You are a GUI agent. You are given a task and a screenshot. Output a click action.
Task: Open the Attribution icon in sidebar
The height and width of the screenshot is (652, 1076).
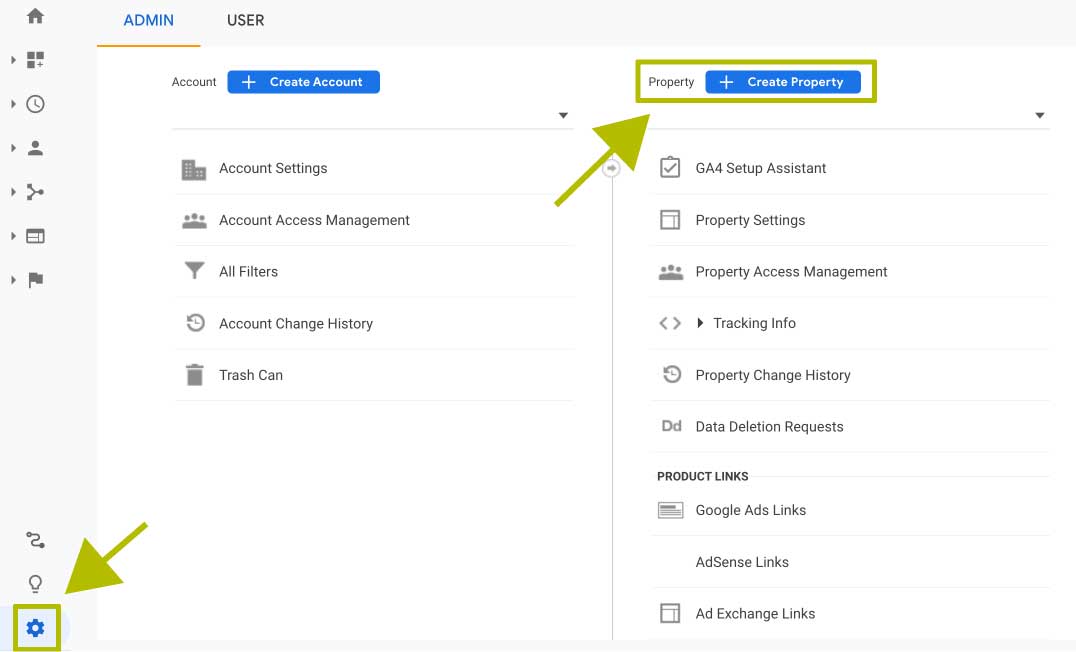coord(36,541)
